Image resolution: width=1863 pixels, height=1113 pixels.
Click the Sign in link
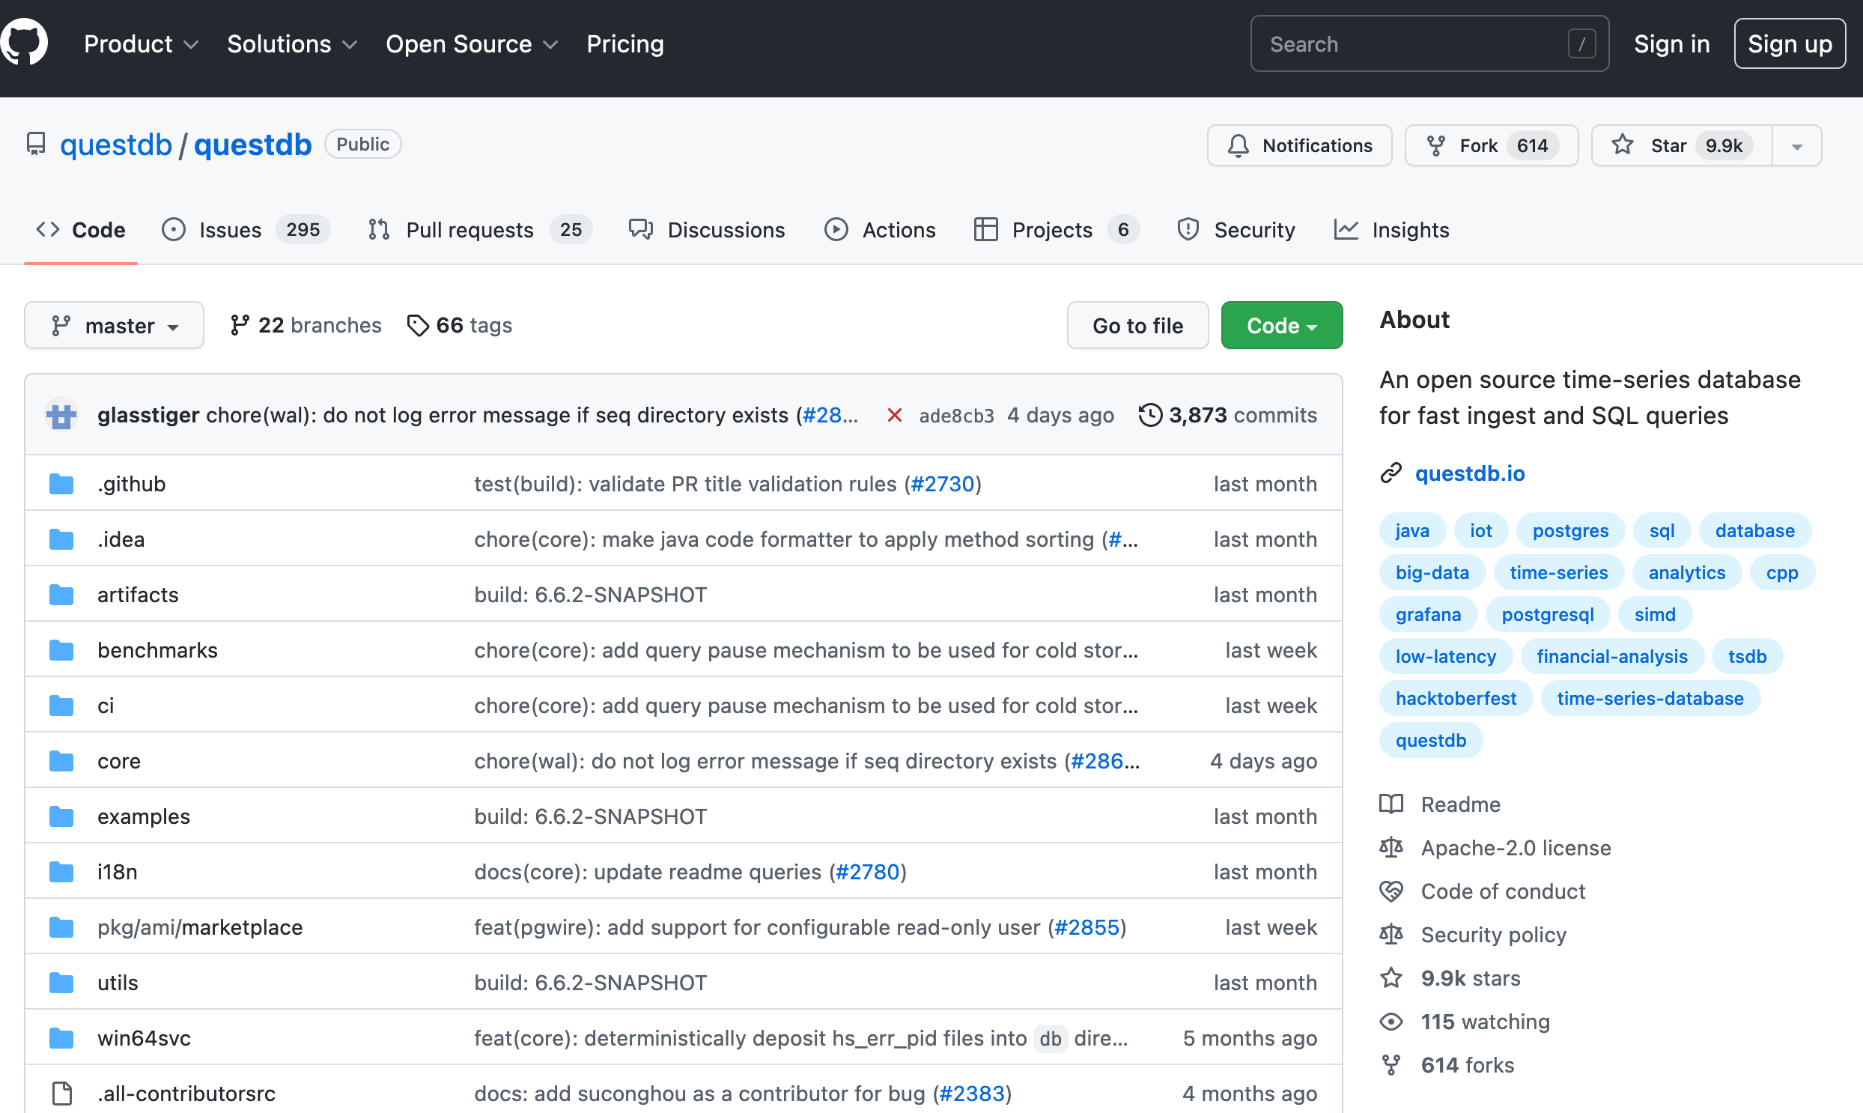point(1672,44)
